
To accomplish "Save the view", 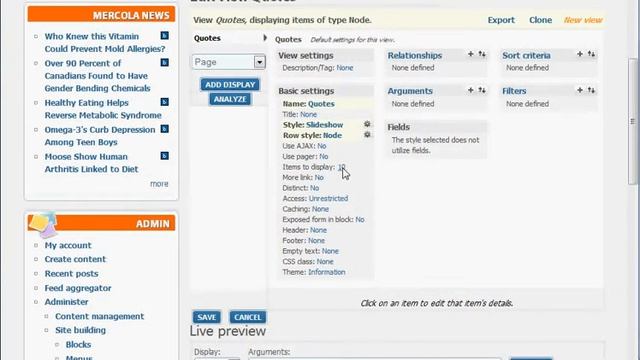I will pyautogui.click(x=207, y=317).
